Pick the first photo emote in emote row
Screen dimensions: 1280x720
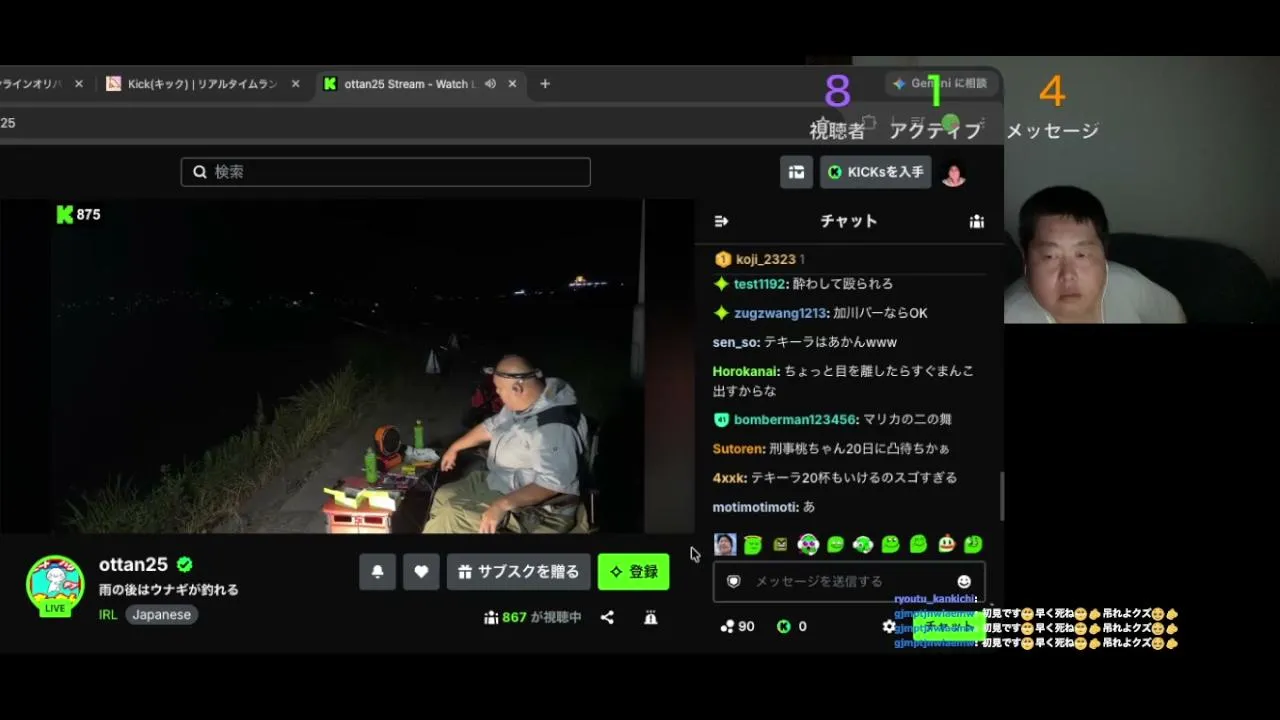(725, 544)
